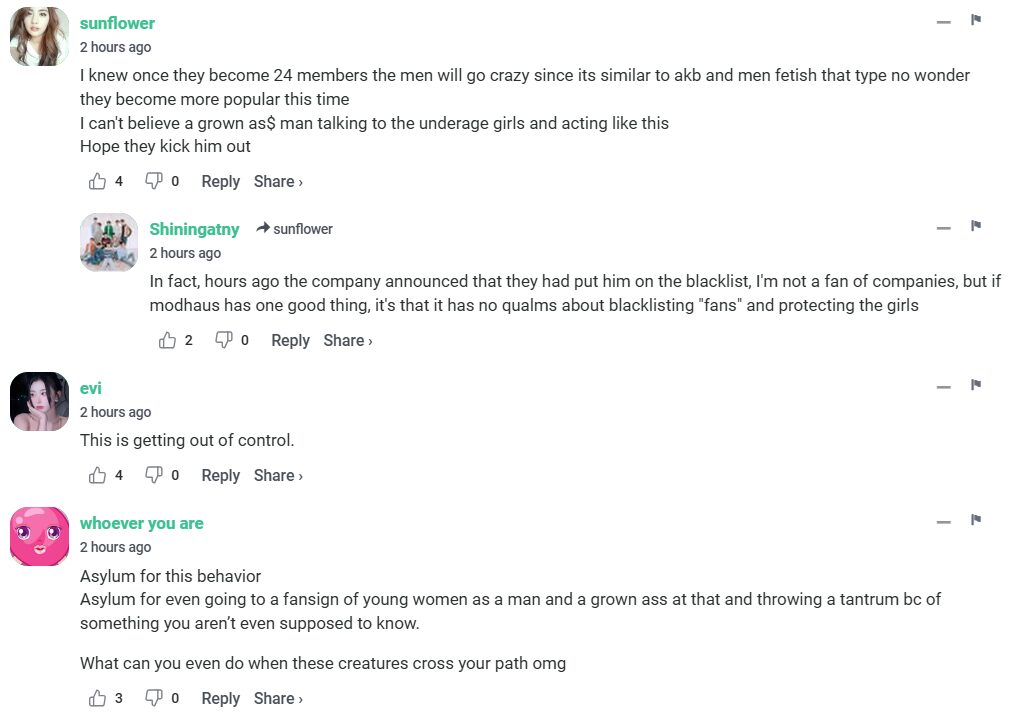Downvote the reply by Shiningatny
The image size is (1017, 720).
pyautogui.click(x=224, y=340)
